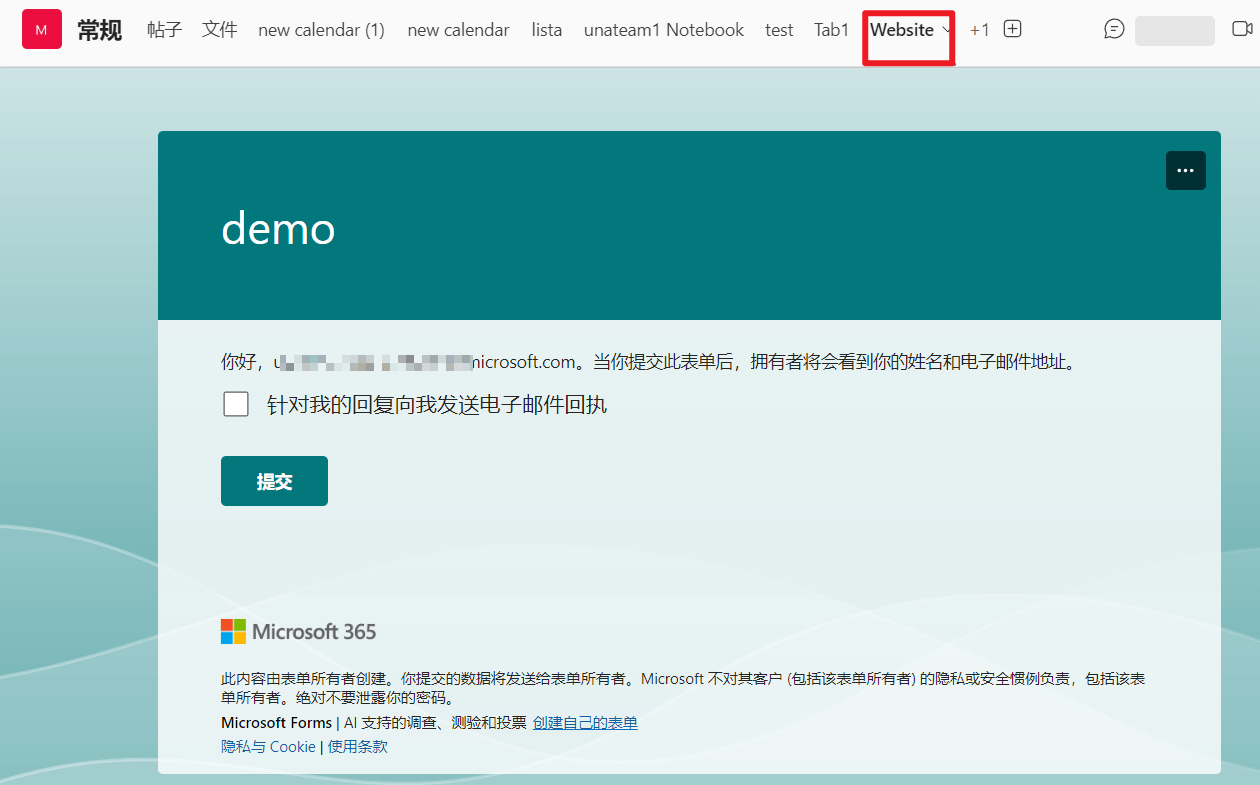Open the form's three-dot more options button

pyautogui.click(x=1185, y=170)
